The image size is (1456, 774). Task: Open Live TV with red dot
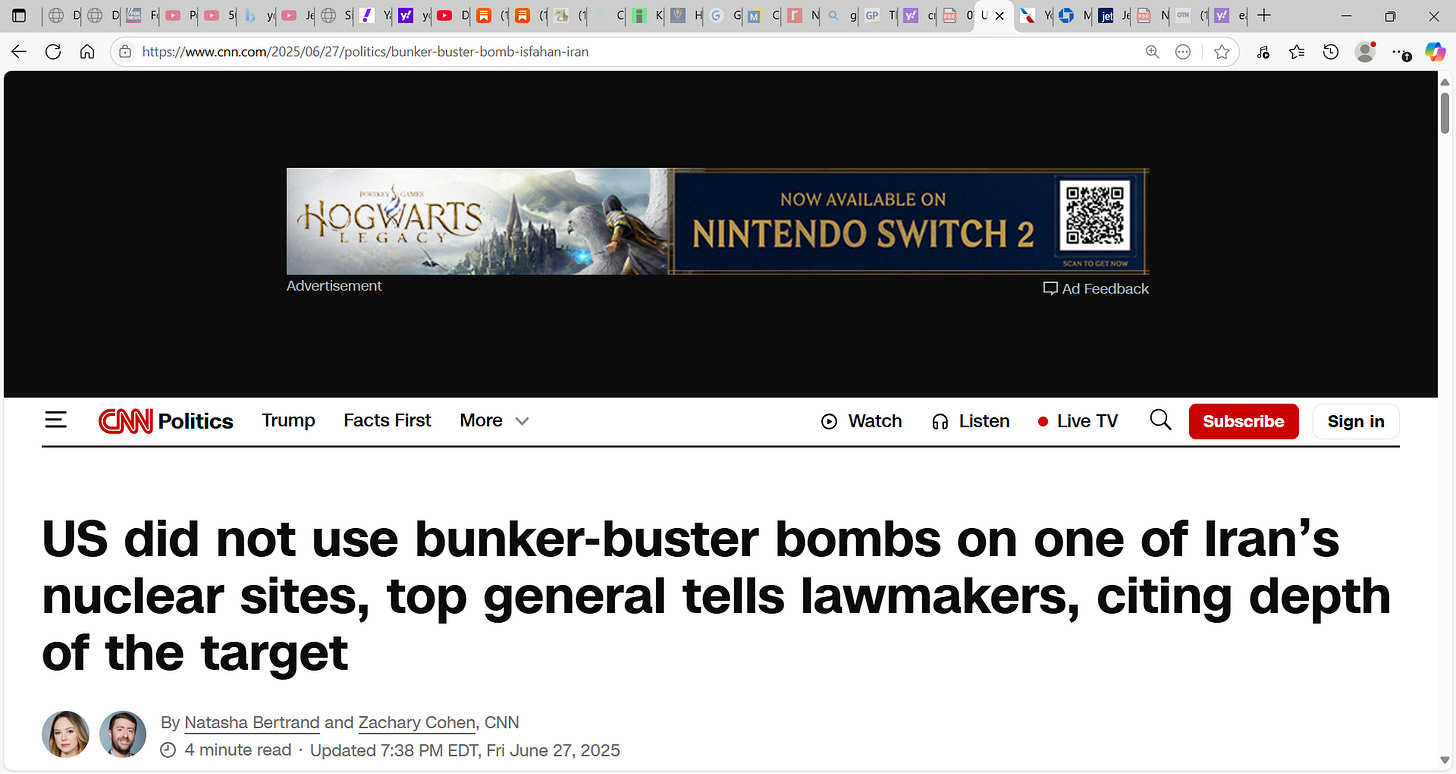click(x=1078, y=421)
